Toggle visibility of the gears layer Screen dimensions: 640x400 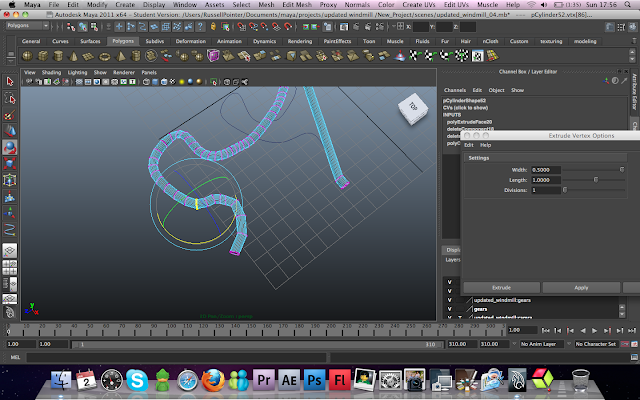click(x=449, y=309)
